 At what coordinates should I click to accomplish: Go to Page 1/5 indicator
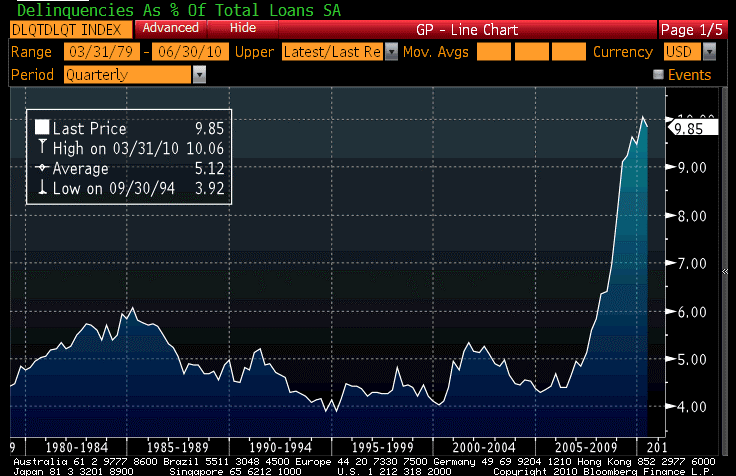(692, 30)
